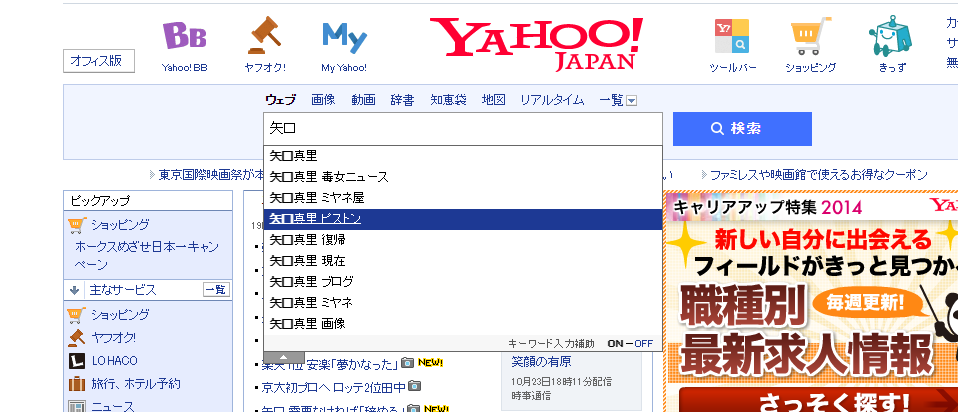Select the 地図 search tab
The height and width of the screenshot is (412, 958).
pyautogui.click(x=494, y=100)
